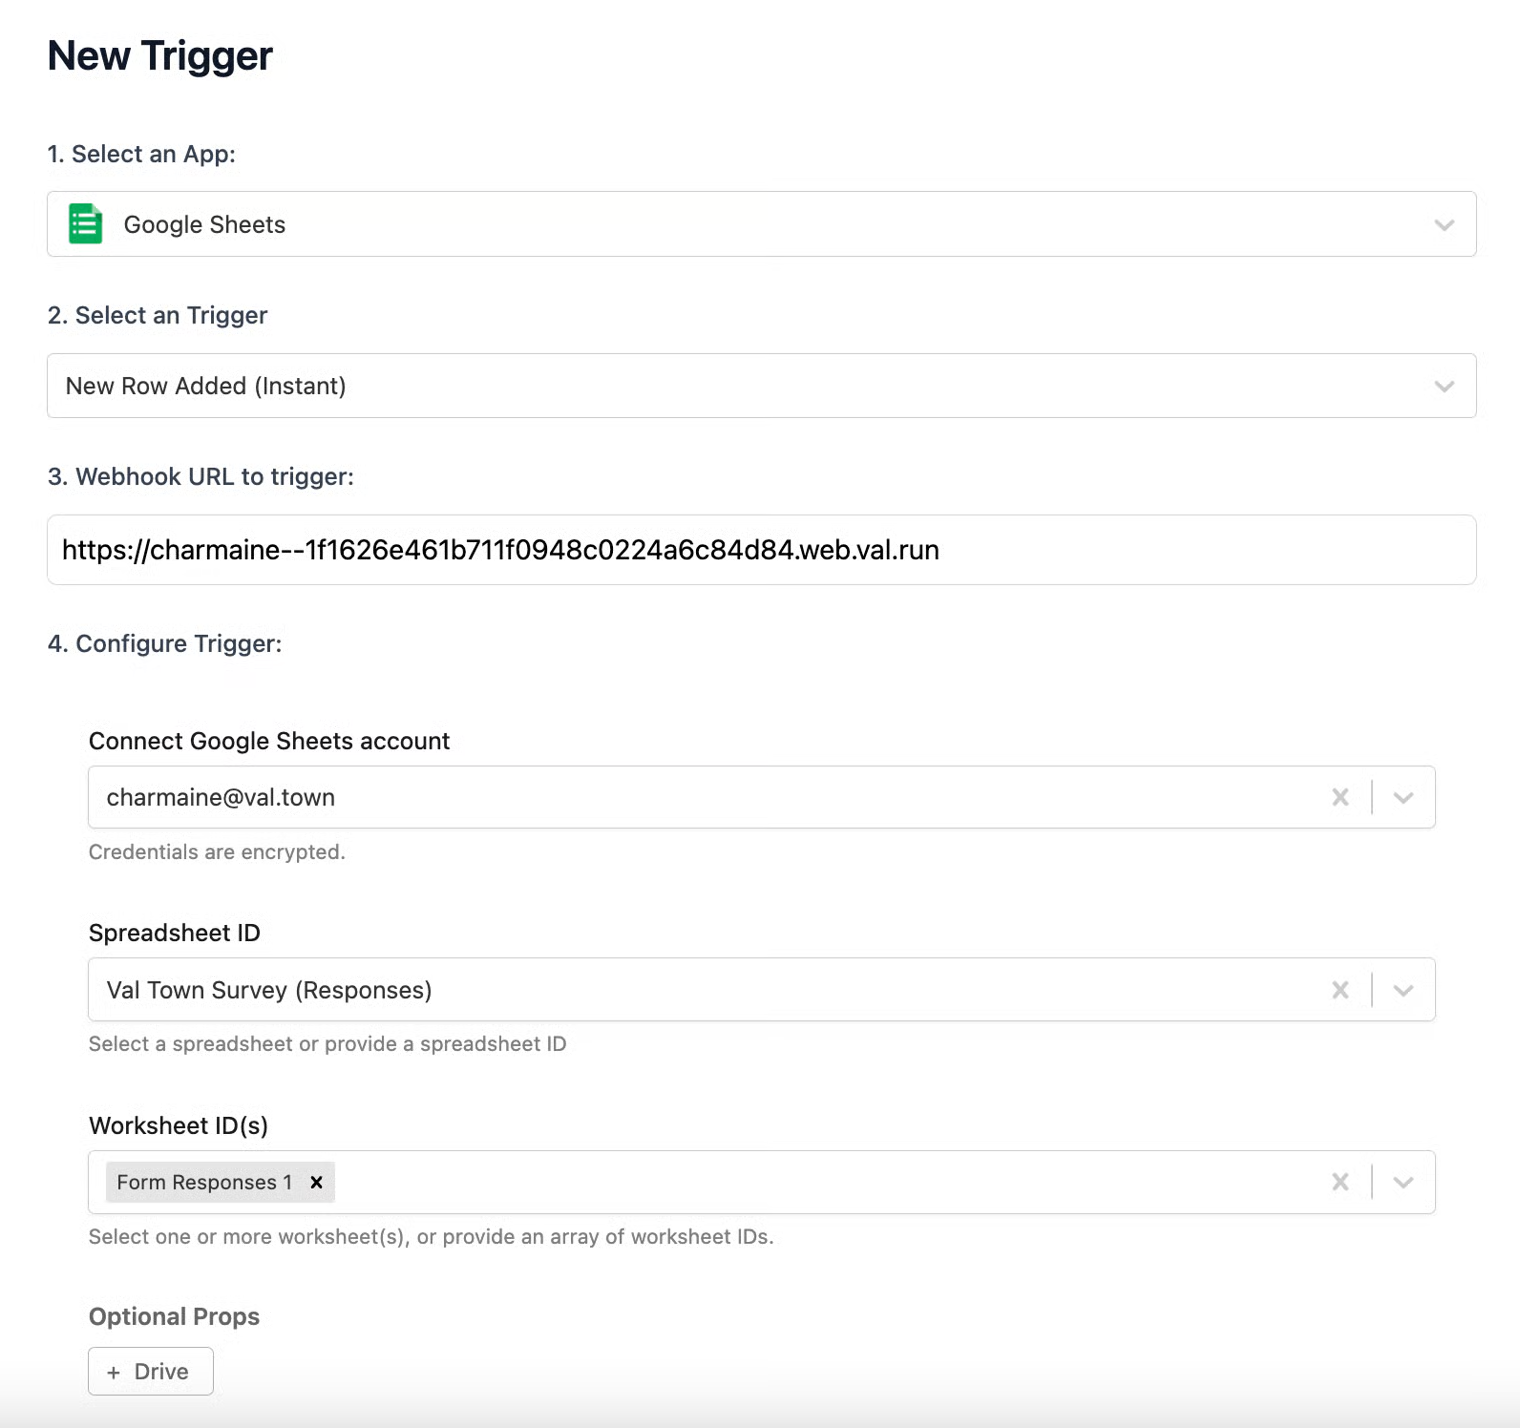Remove the Form Responses 1 tag

[x=316, y=1182]
